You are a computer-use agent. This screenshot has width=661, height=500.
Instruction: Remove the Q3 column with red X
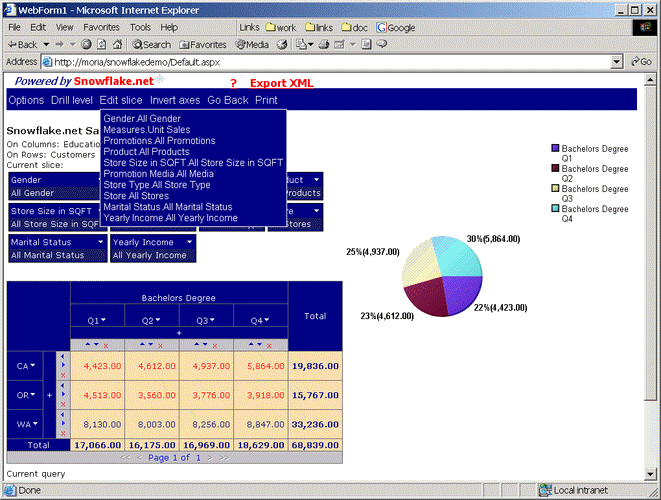[x=215, y=346]
